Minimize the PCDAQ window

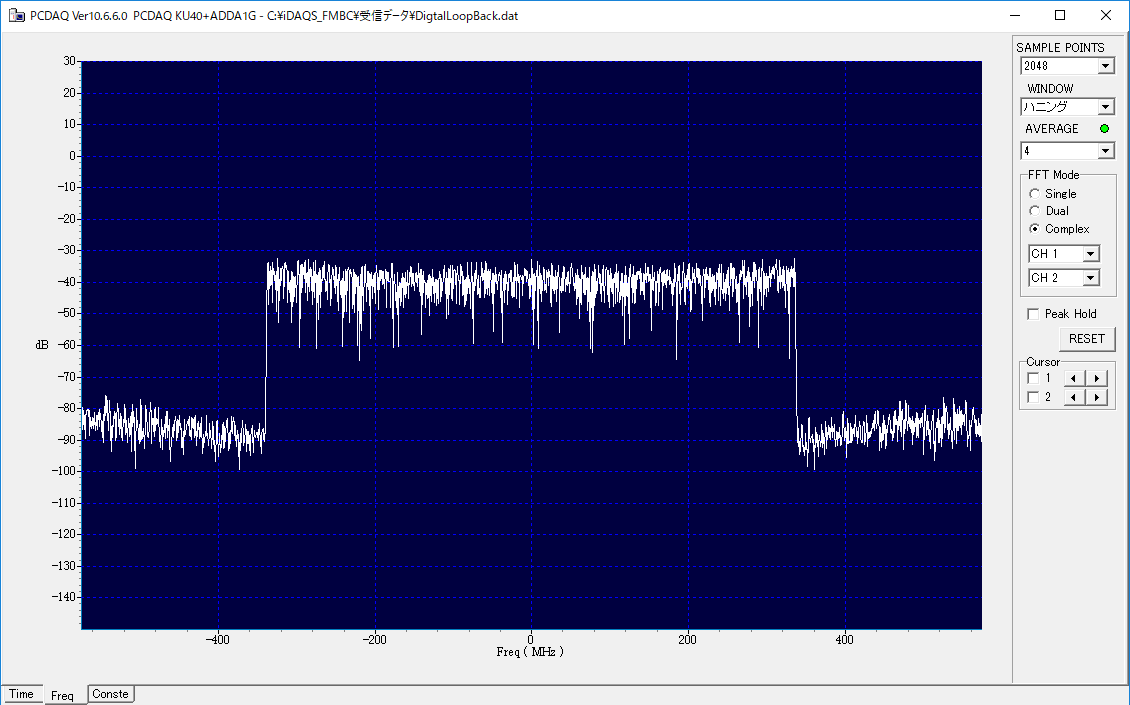[x=1015, y=16]
